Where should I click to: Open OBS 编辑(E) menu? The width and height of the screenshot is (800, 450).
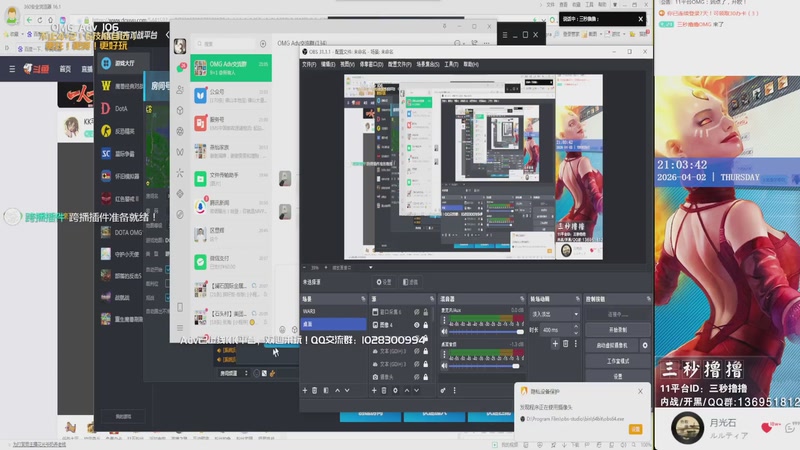click(x=328, y=64)
